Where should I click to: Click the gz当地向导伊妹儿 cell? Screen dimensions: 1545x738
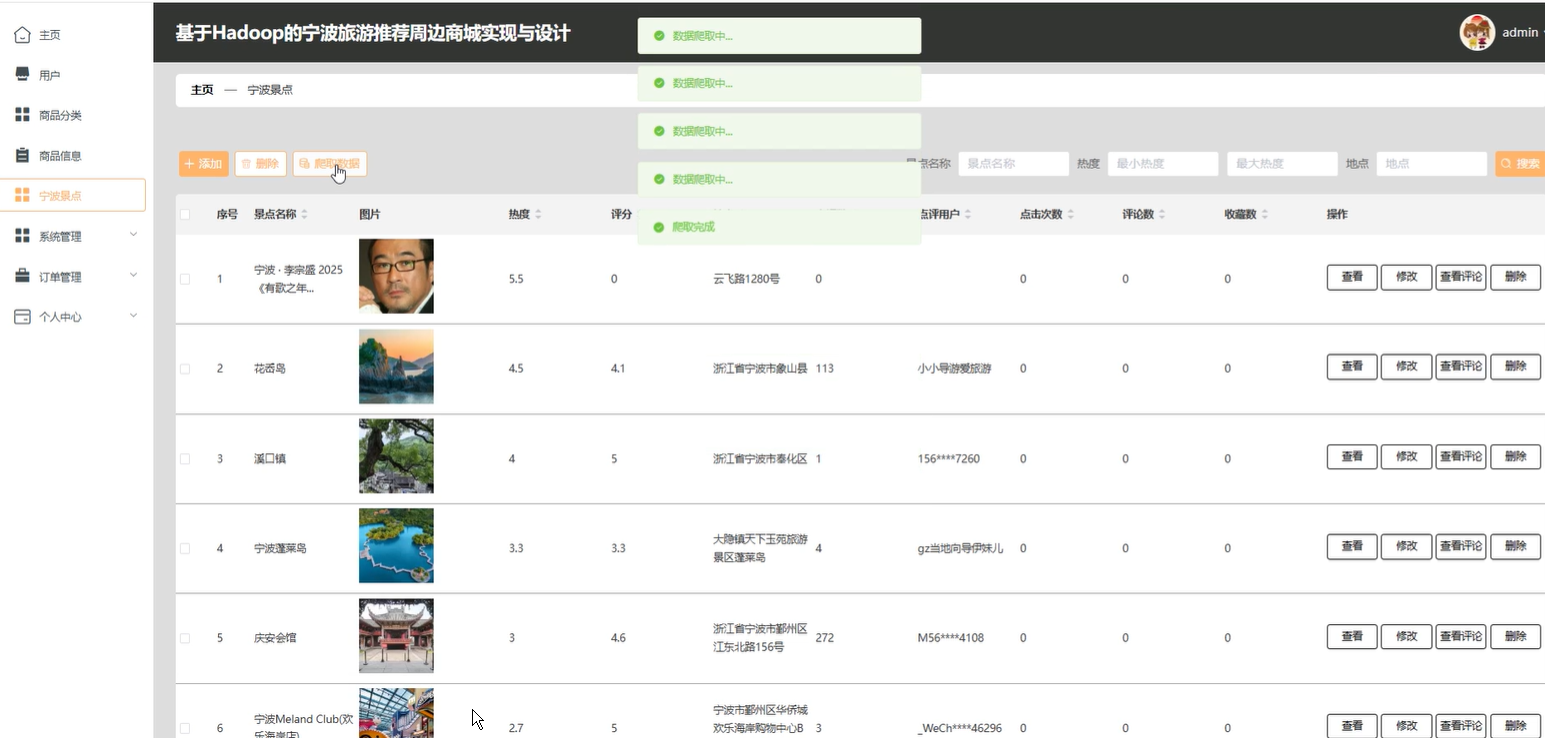click(x=960, y=548)
